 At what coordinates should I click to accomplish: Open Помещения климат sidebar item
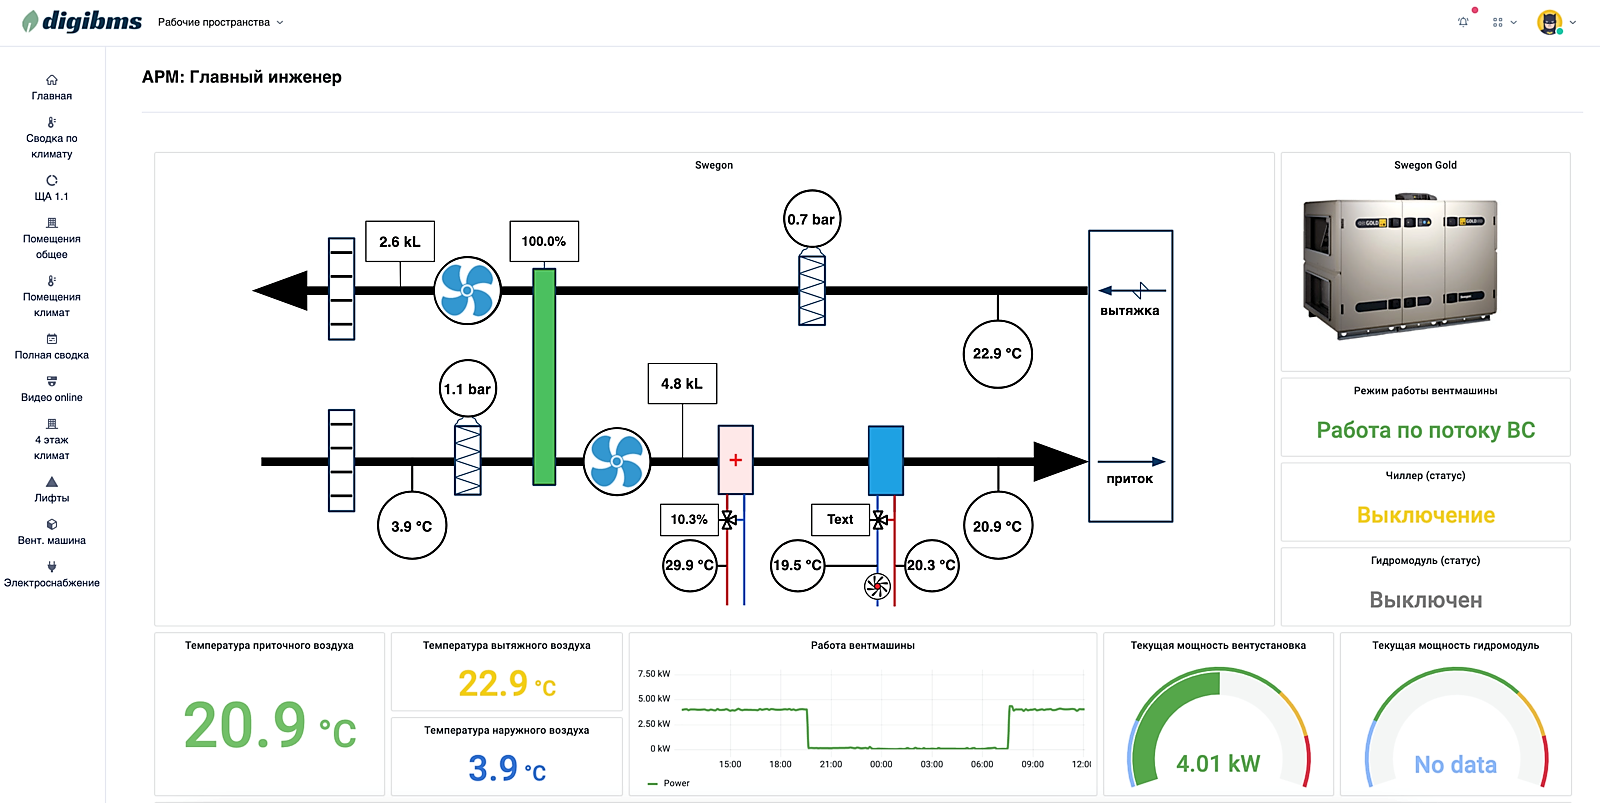coord(52,296)
